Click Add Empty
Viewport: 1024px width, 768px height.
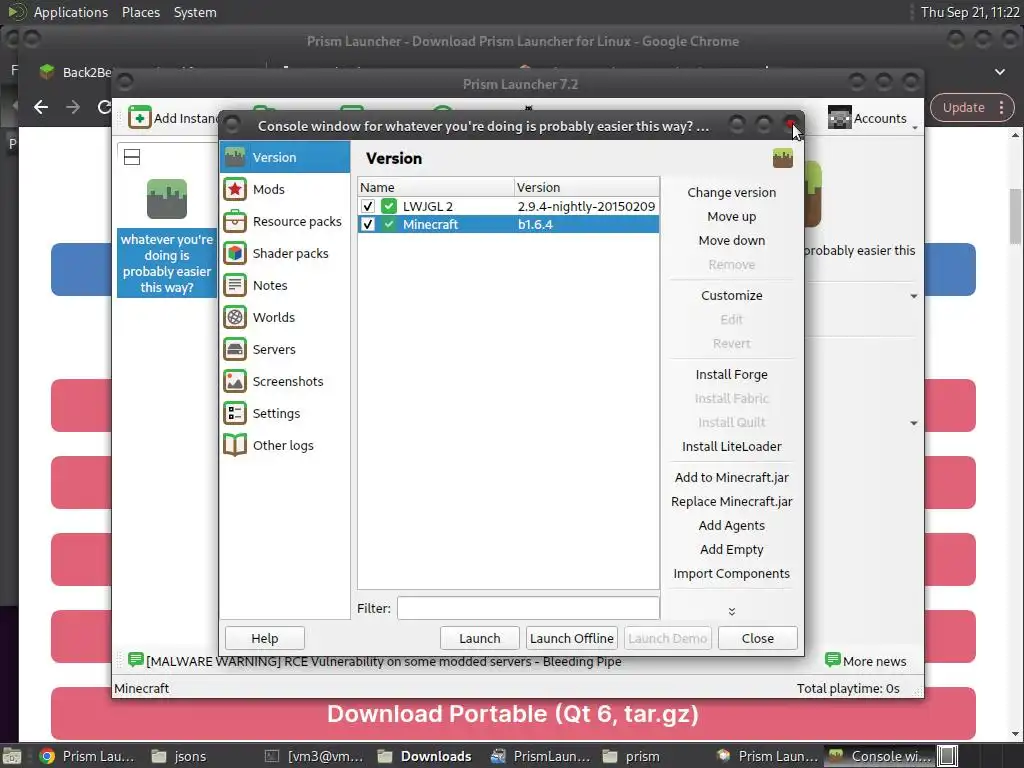coord(731,550)
